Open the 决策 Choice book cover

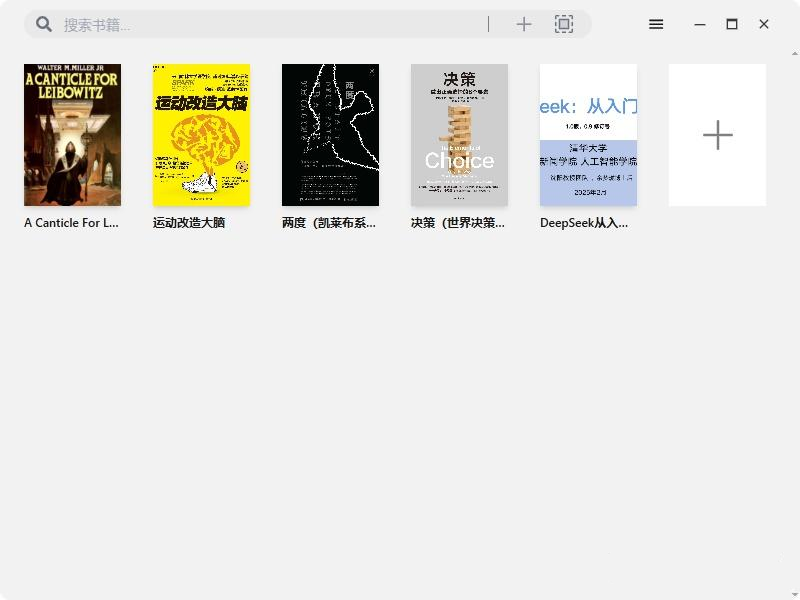click(x=459, y=135)
